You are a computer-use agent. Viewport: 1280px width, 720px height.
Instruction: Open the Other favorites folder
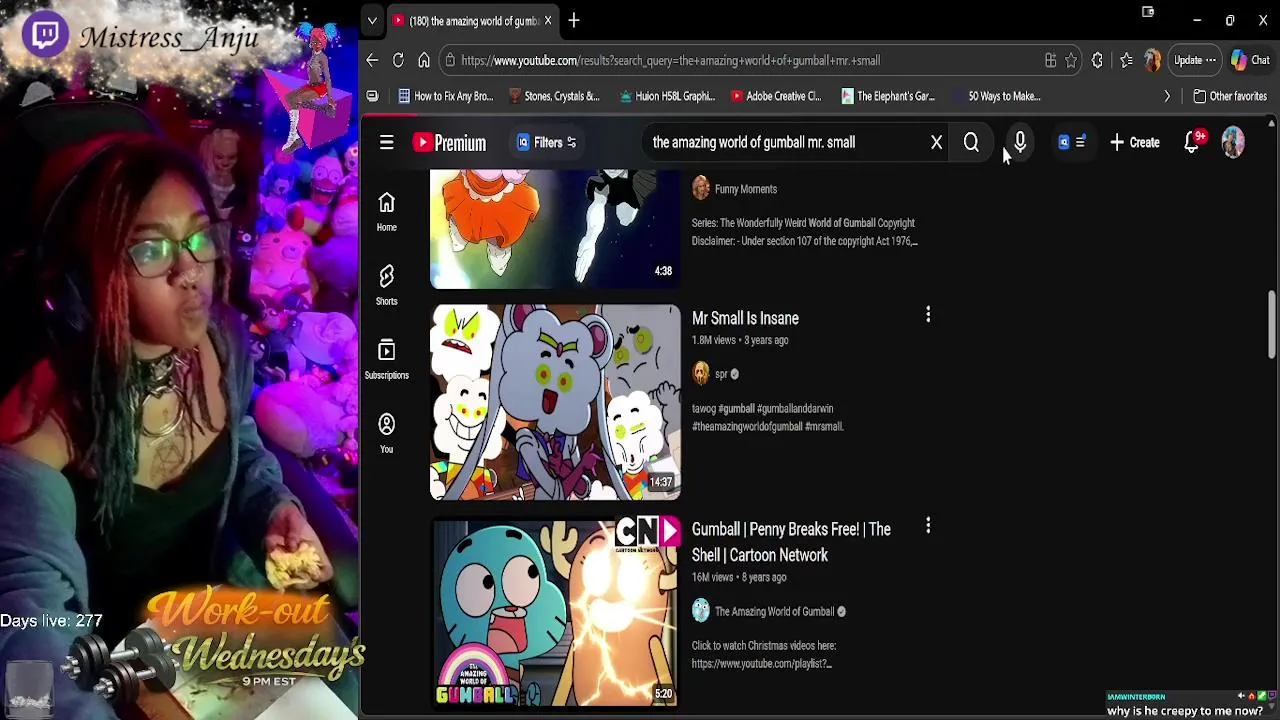[1230, 96]
